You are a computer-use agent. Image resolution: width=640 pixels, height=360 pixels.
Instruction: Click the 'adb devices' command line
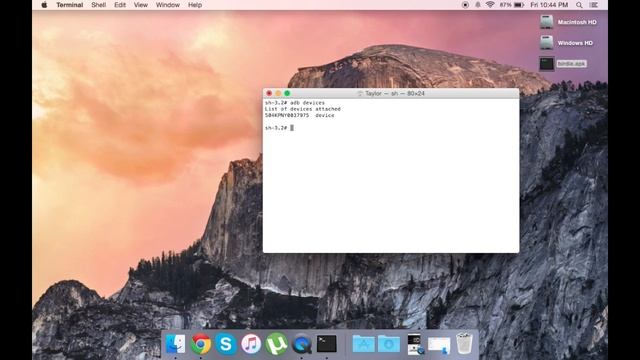(x=295, y=103)
